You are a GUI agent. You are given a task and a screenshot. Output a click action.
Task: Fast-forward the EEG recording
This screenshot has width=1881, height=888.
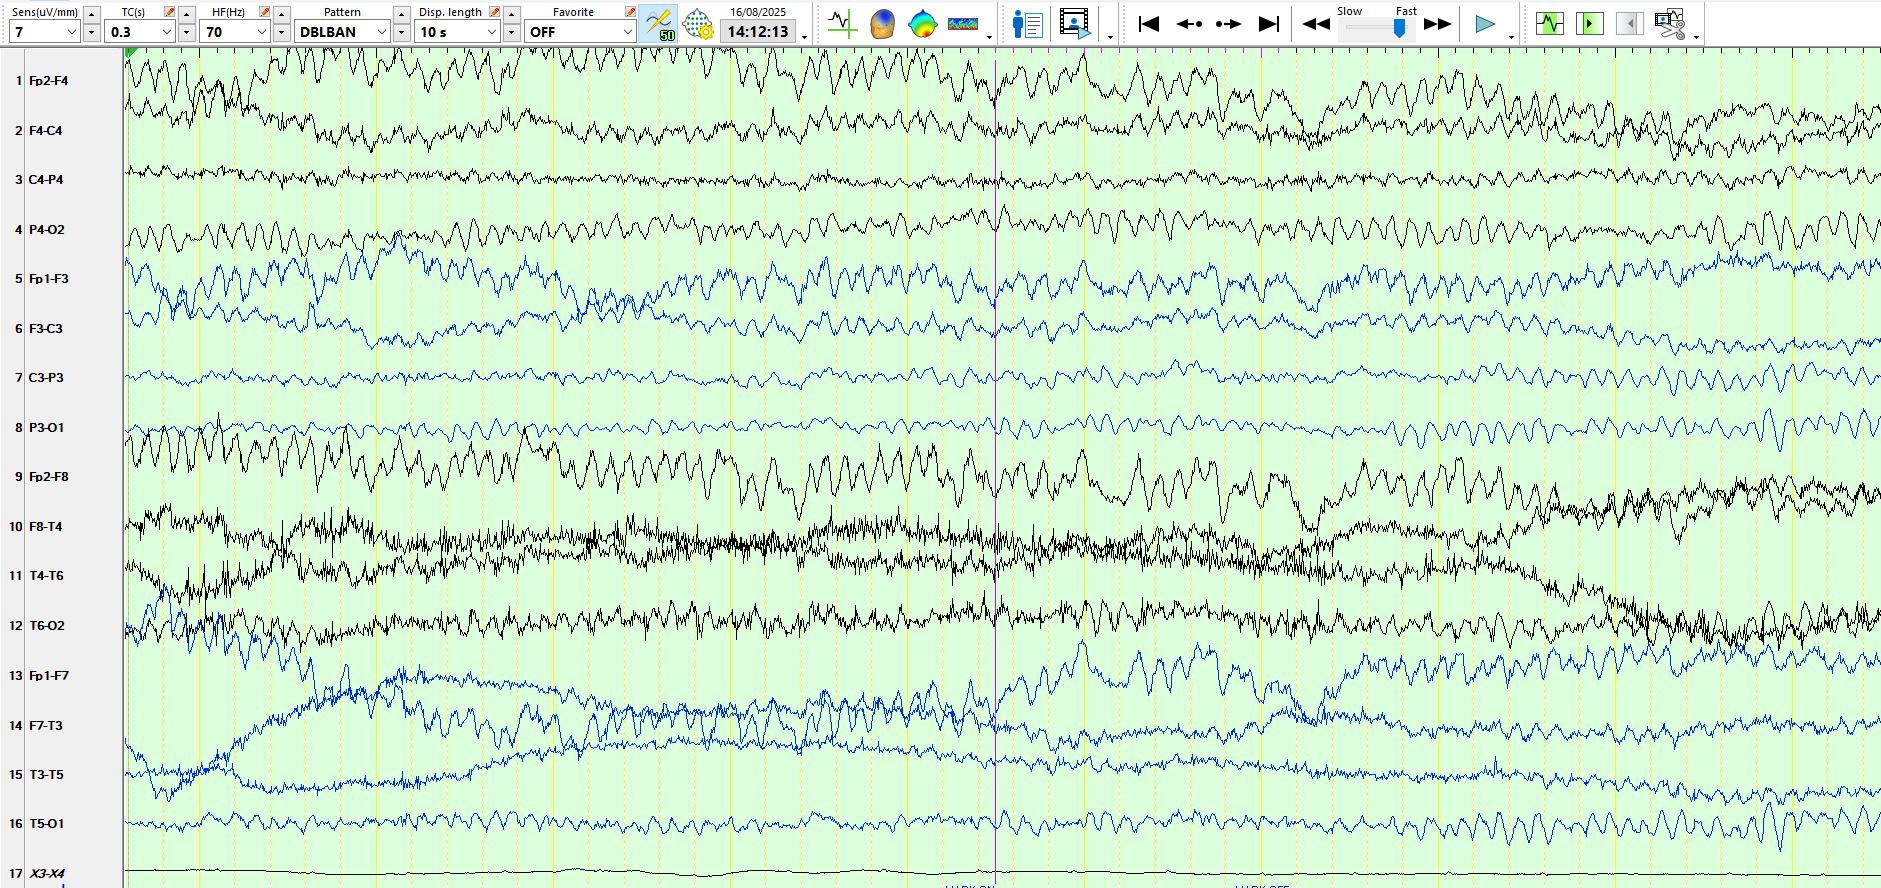tap(1437, 24)
